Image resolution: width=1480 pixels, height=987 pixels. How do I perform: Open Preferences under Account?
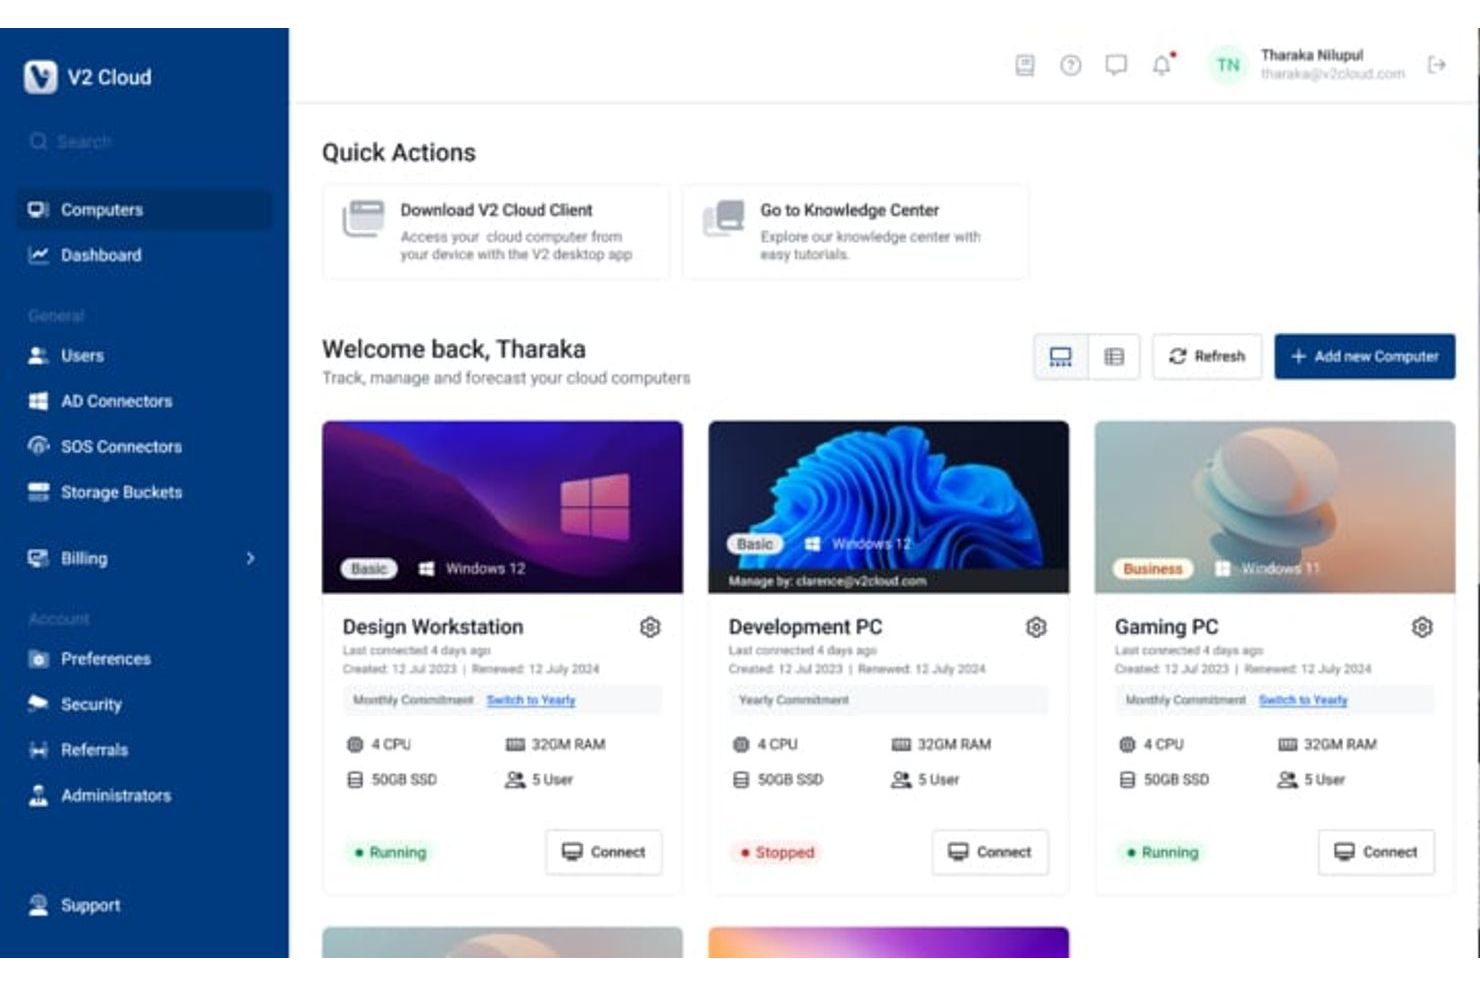[105, 659]
